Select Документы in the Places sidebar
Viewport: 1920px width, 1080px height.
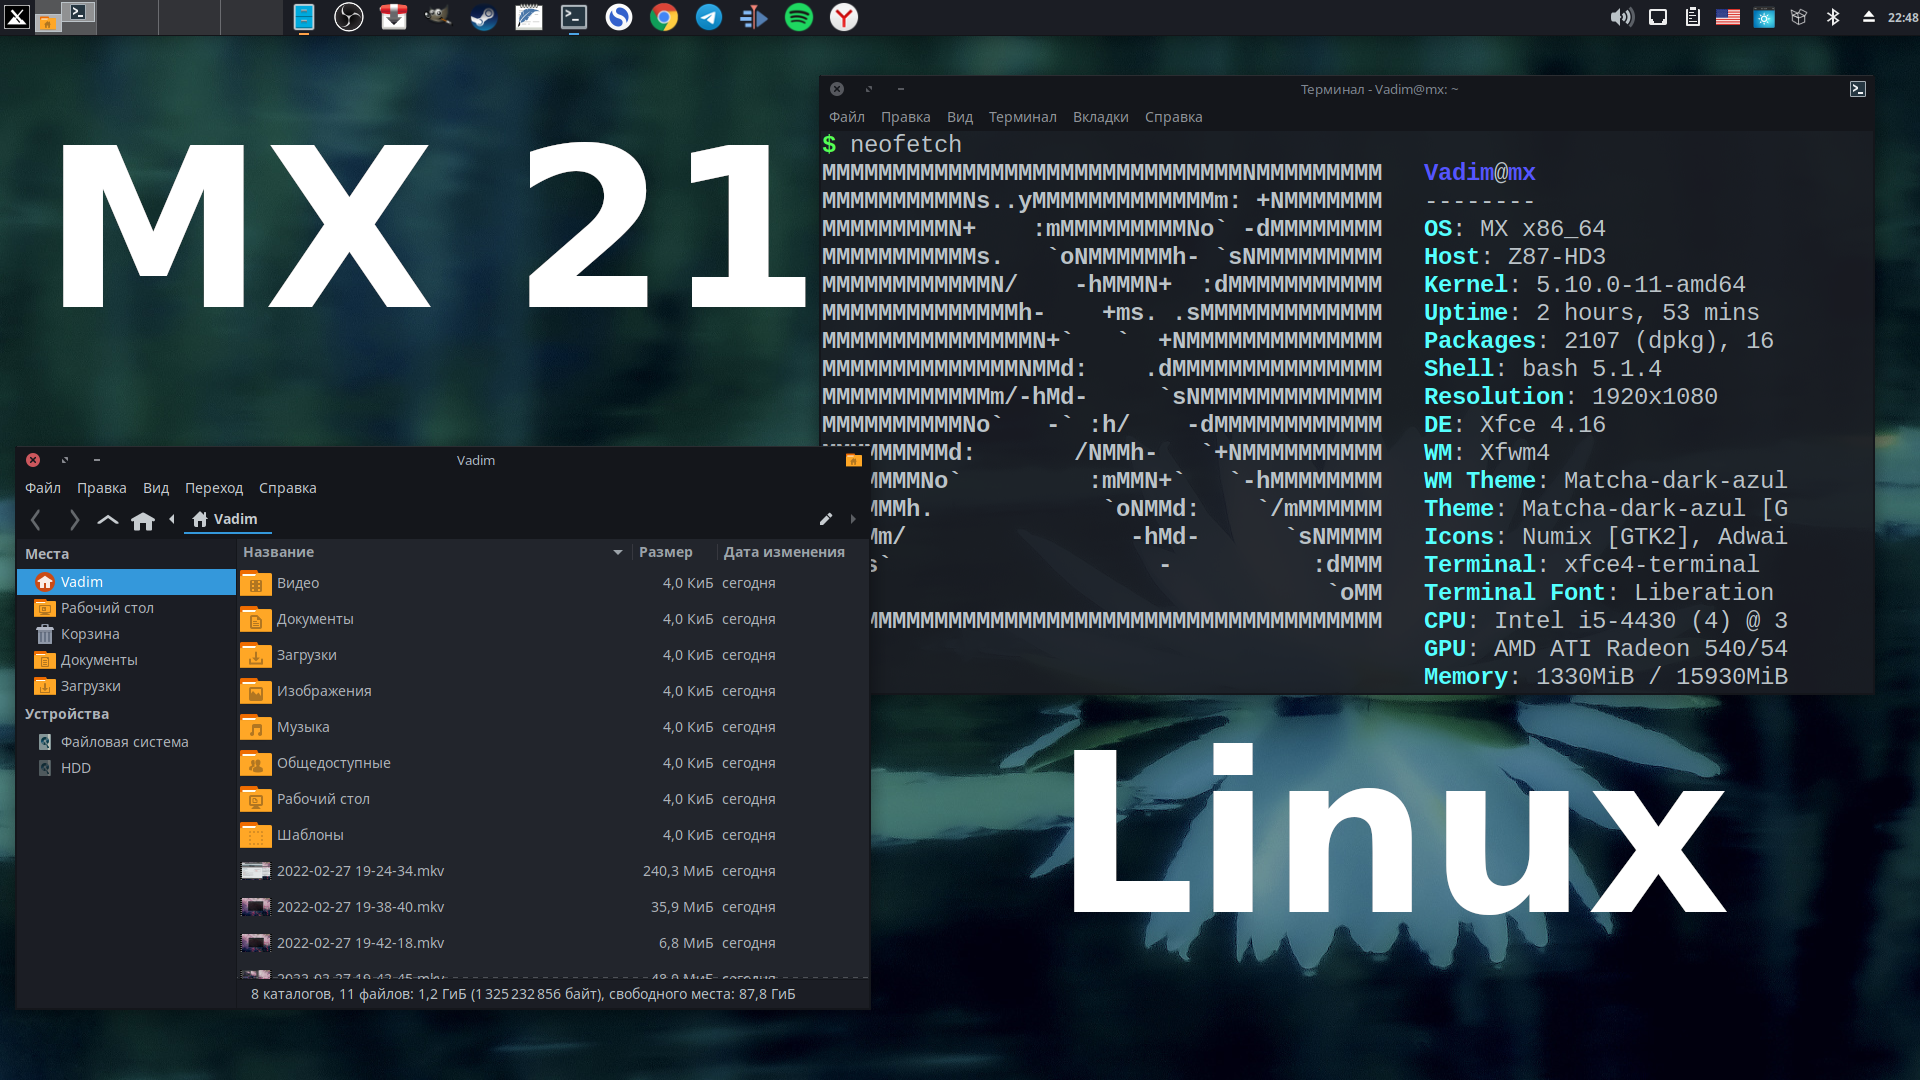click(127, 660)
